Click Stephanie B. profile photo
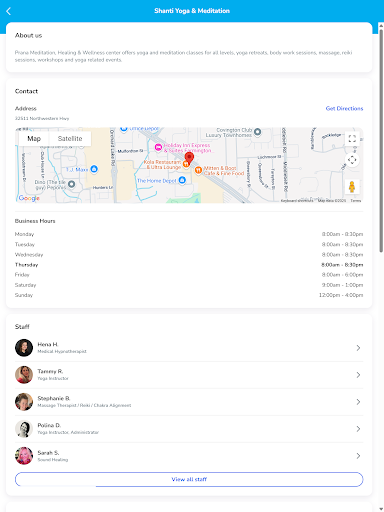 pyautogui.click(x=24, y=402)
